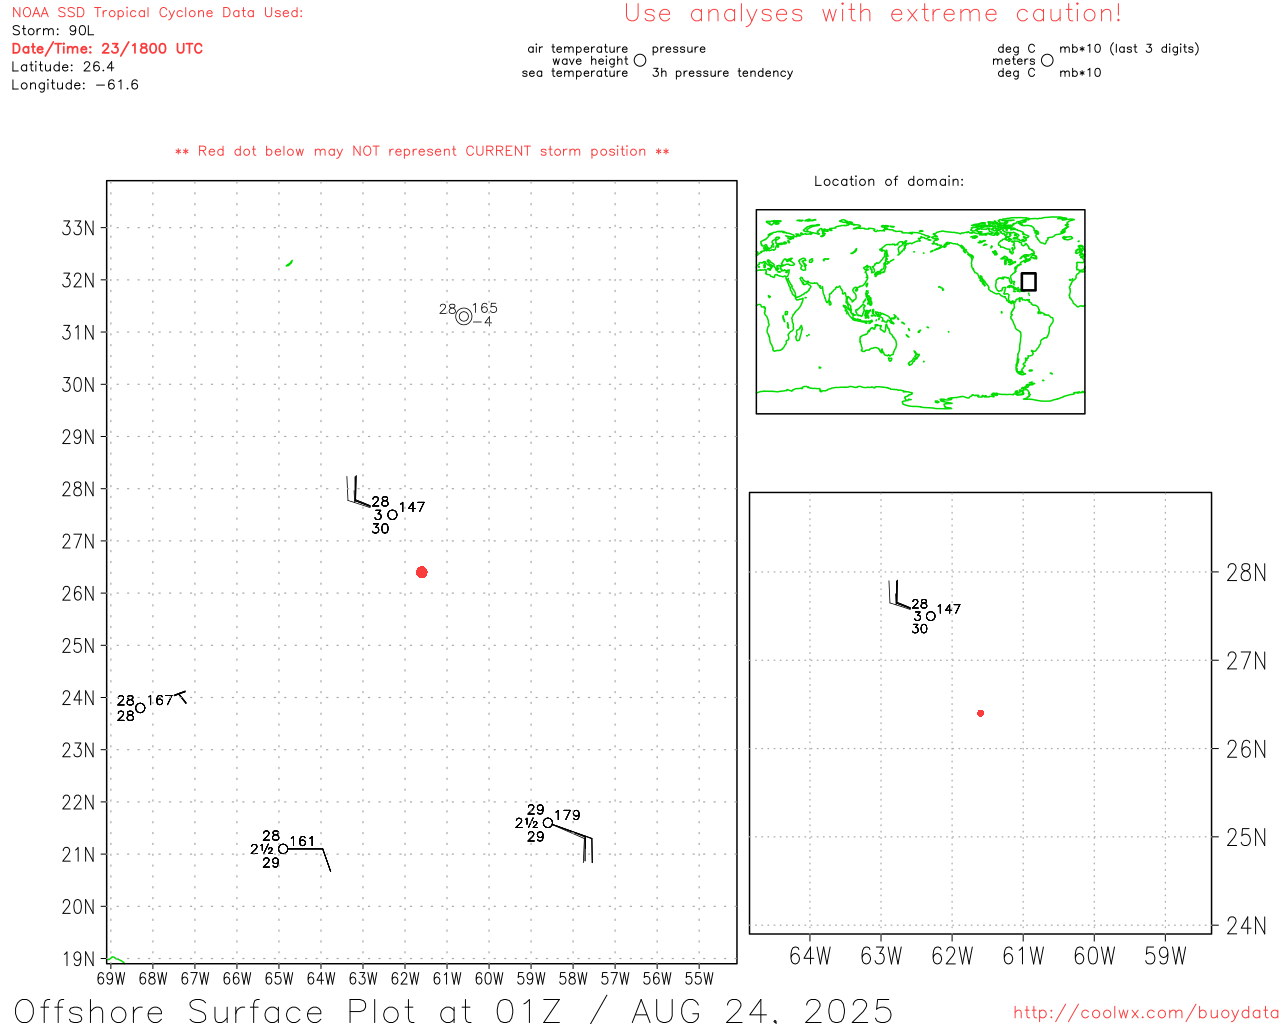This screenshot has height=1024, width=1280.
Task: Click the 'Storm: 90L' text
Action: (x=53, y=31)
